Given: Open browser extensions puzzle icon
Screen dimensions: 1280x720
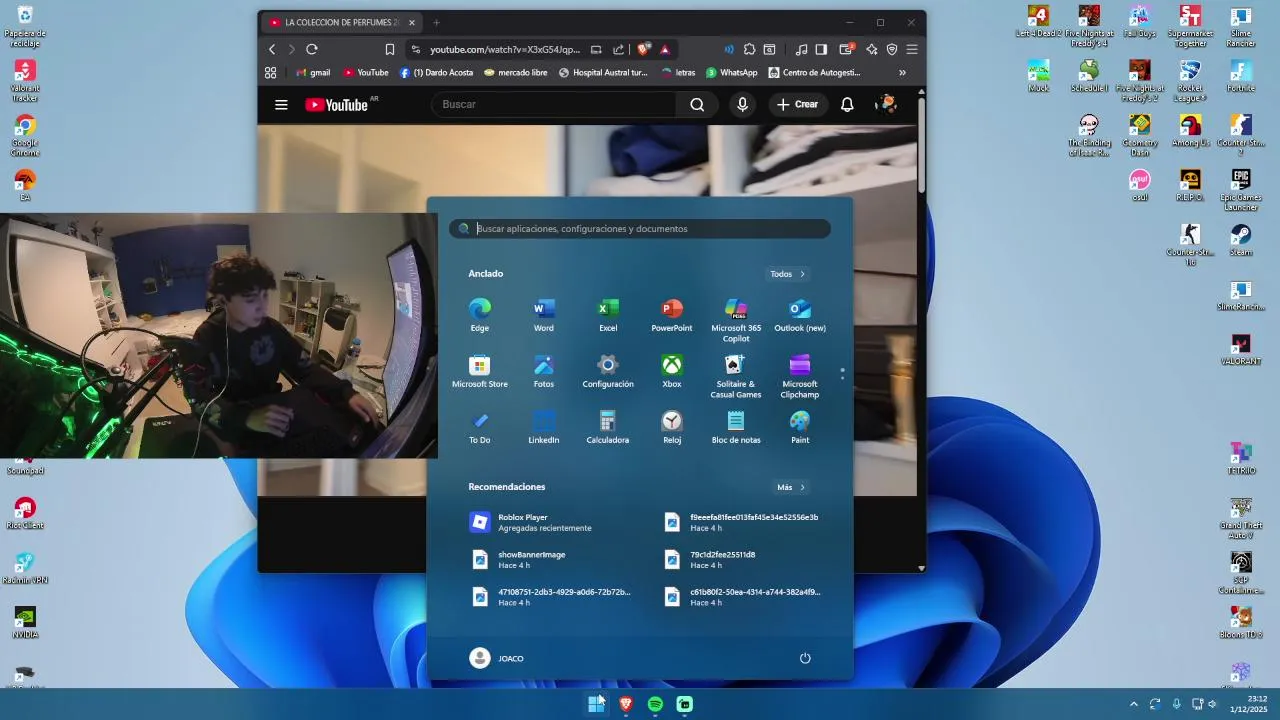Looking at the screenshot, I should pyautogui.click(x=749, y=49).
